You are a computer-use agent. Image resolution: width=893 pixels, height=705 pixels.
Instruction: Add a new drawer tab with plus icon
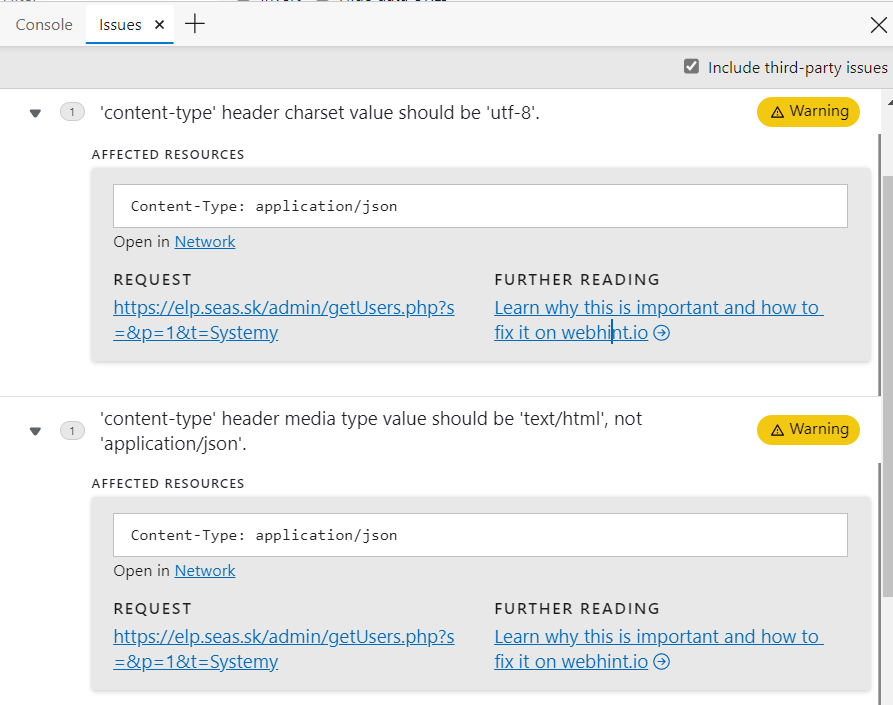(195, 24)
